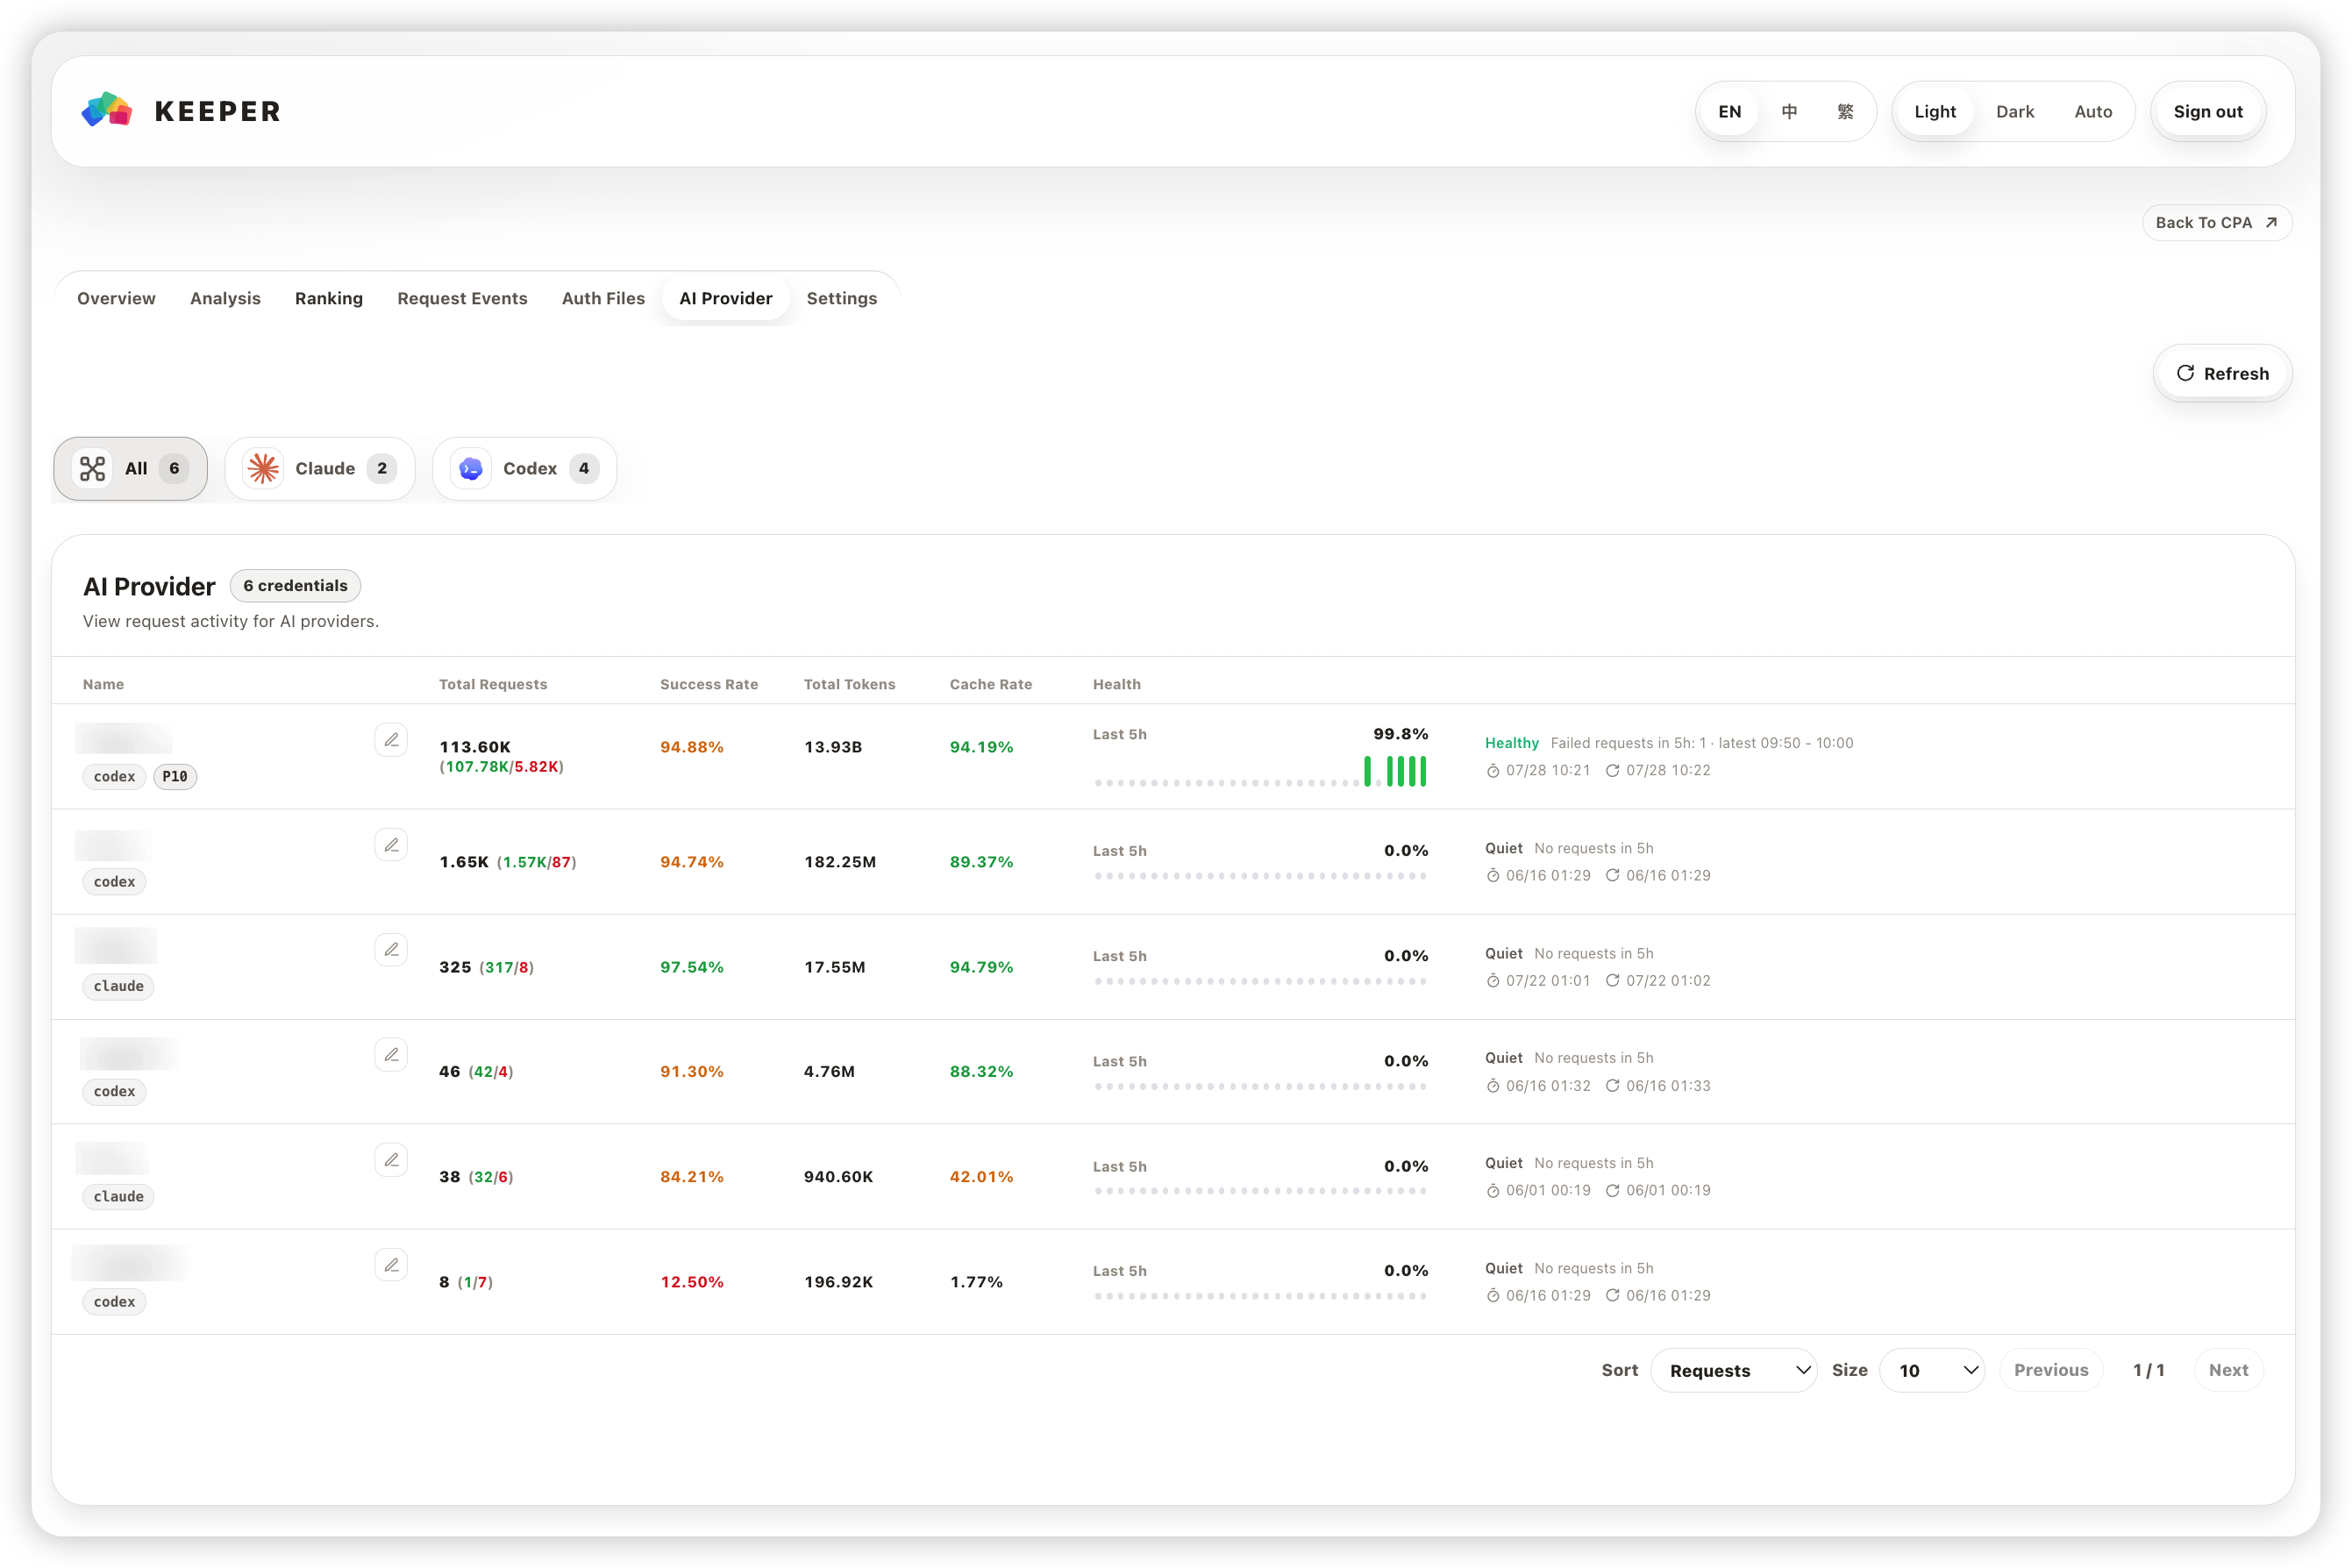
Task: Click the edit pencil icon in the 38 requests row
Action: point(391,1160)
